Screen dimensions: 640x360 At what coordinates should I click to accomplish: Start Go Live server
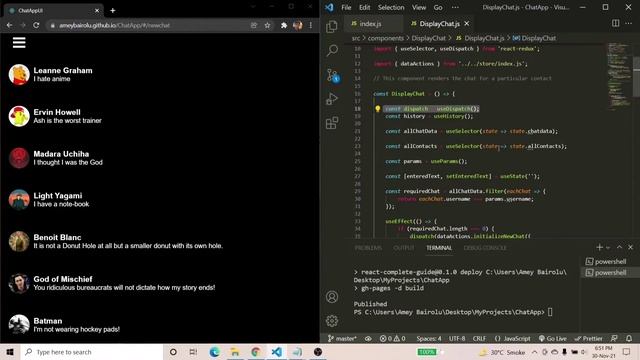552,338
